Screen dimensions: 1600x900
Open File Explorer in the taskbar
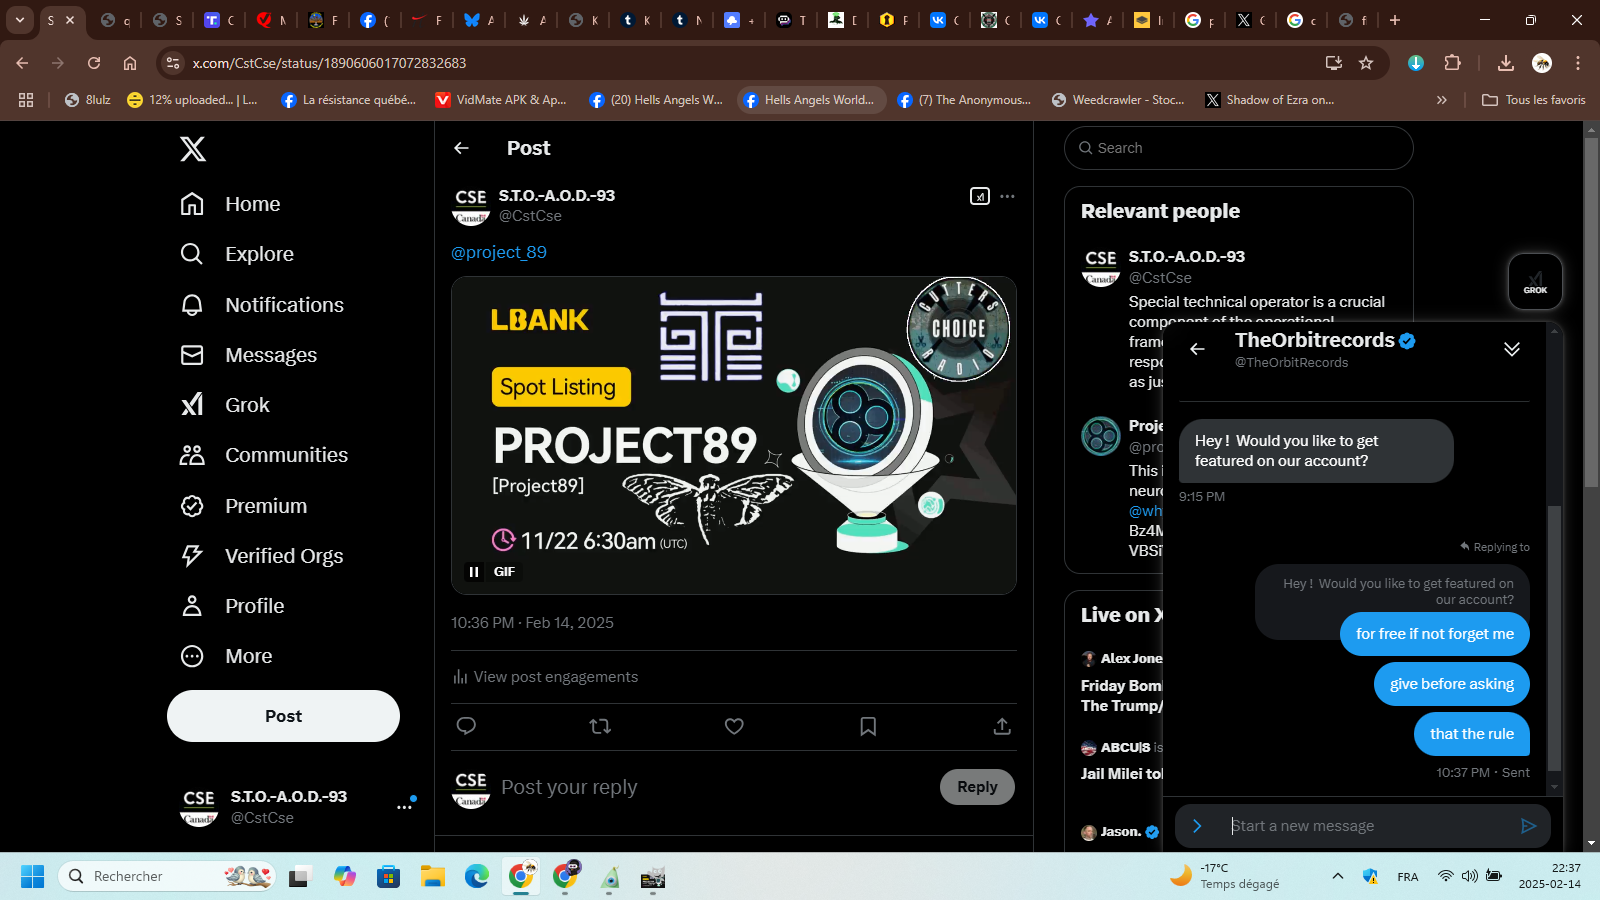[432, 877]
